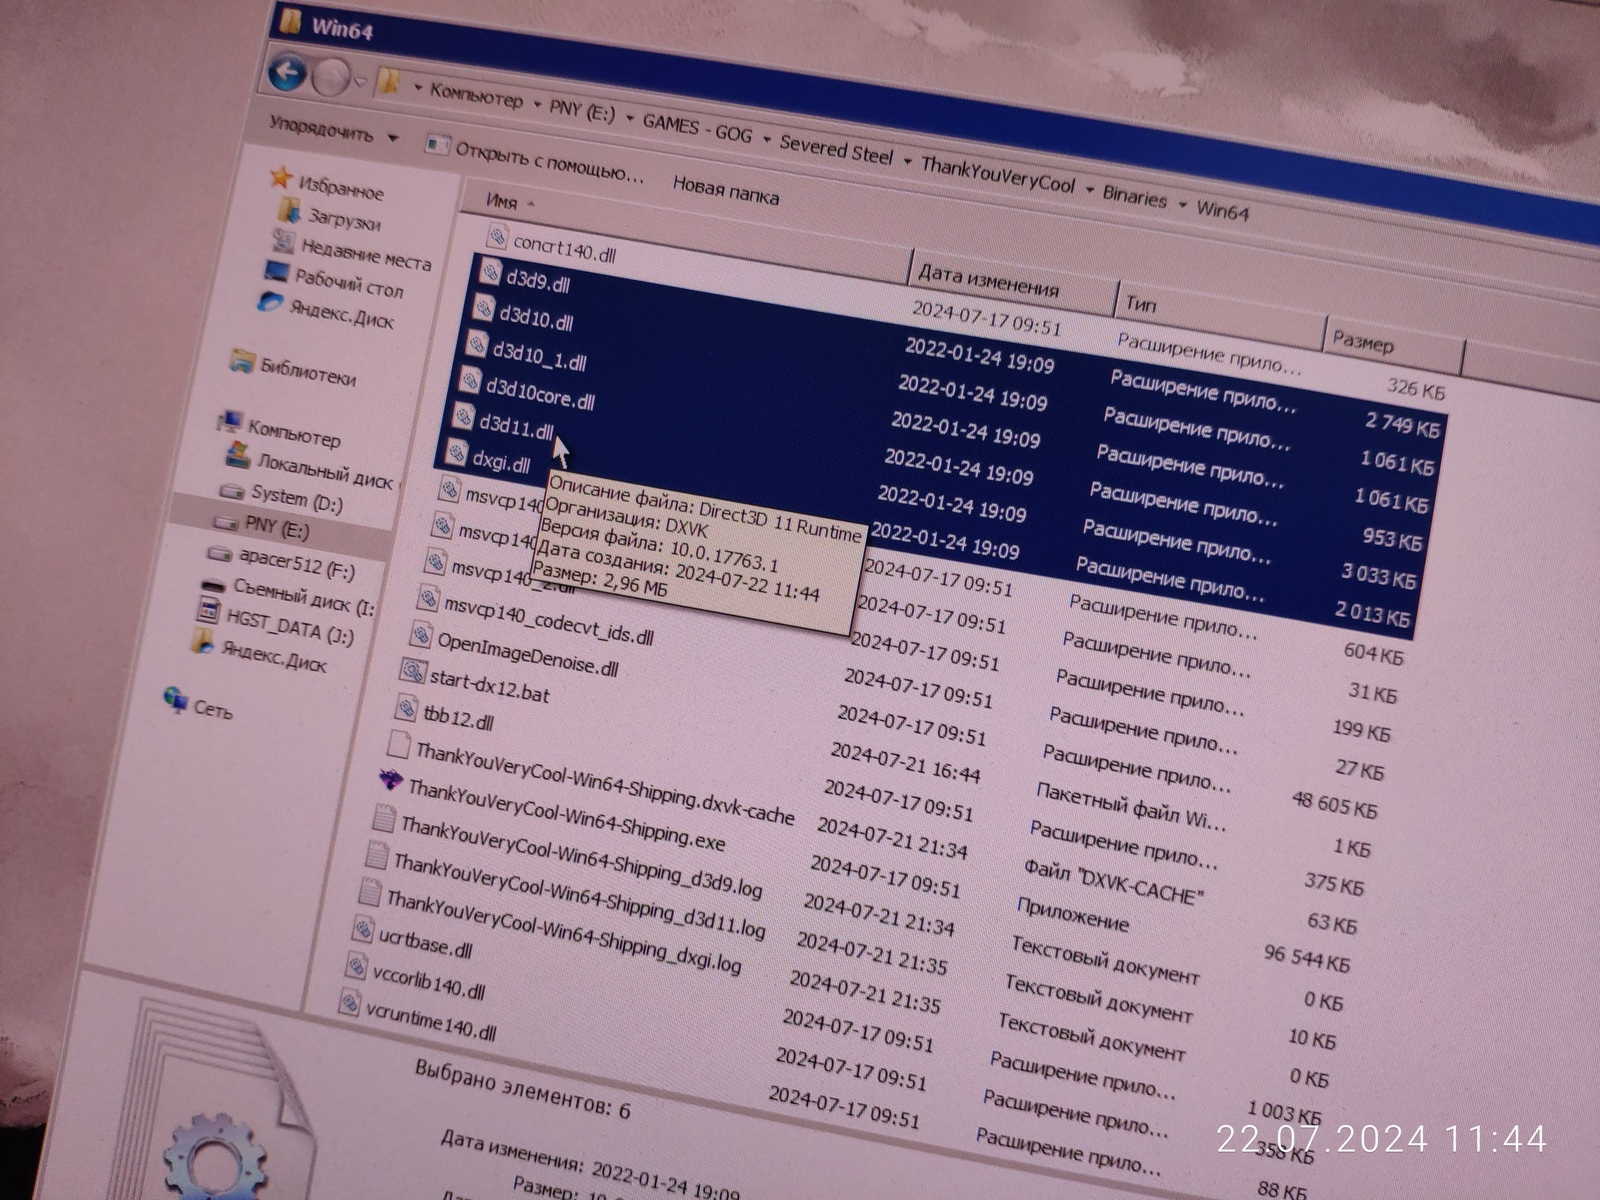Click the Компьютер breadcrumb segment
1600x1200 pixels.
[x=476, y=97]
